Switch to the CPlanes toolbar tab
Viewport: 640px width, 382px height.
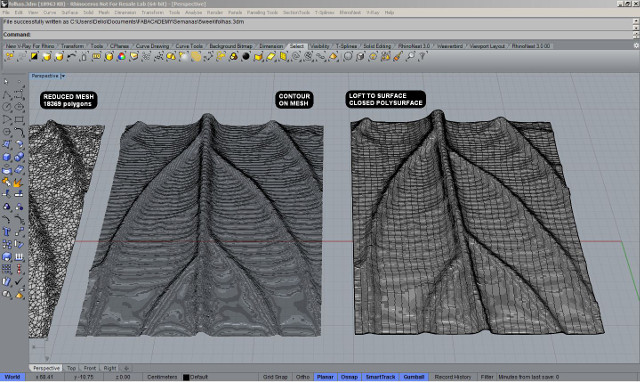click(x=119, y=46)
